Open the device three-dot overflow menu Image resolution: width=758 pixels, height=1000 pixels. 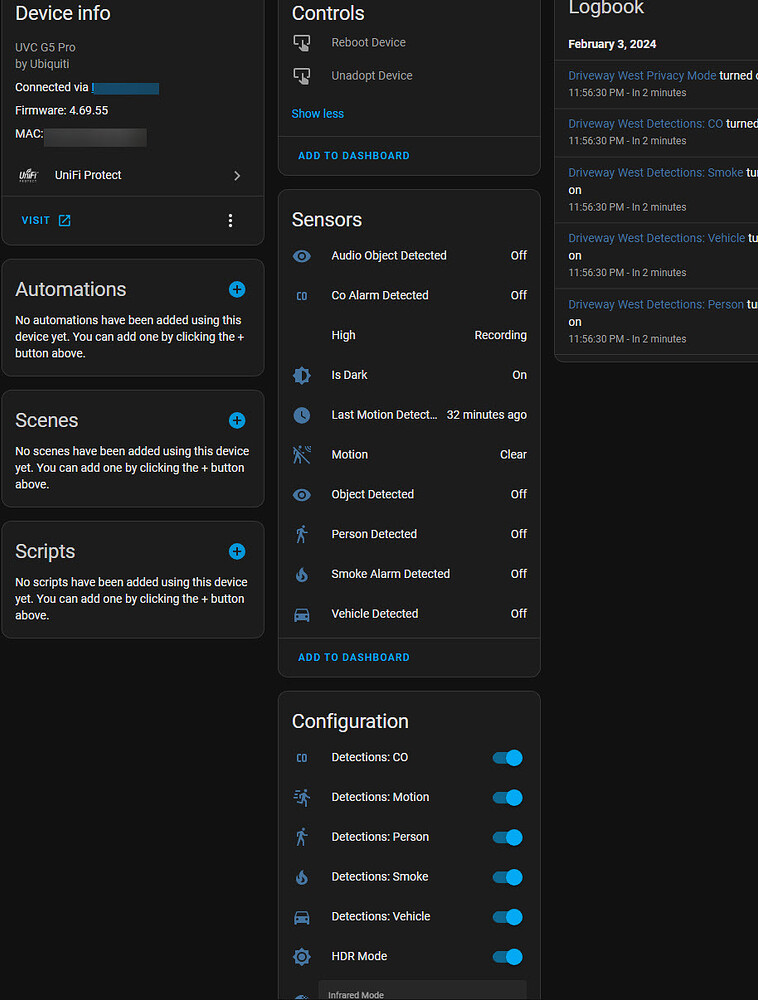click(230, 221)
